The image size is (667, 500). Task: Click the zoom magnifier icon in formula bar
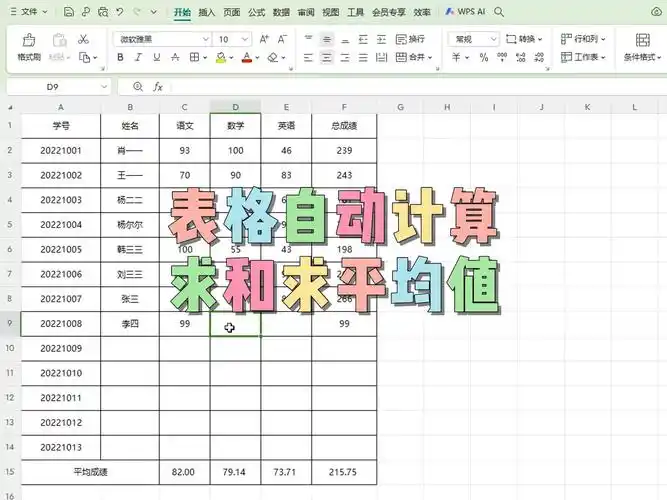tap(138, 87)
